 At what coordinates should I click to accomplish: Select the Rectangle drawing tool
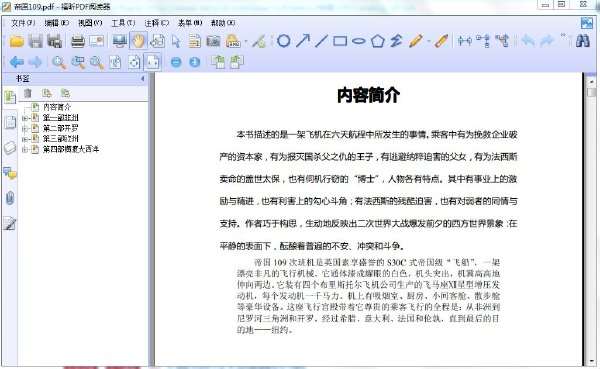coord(340,41)
